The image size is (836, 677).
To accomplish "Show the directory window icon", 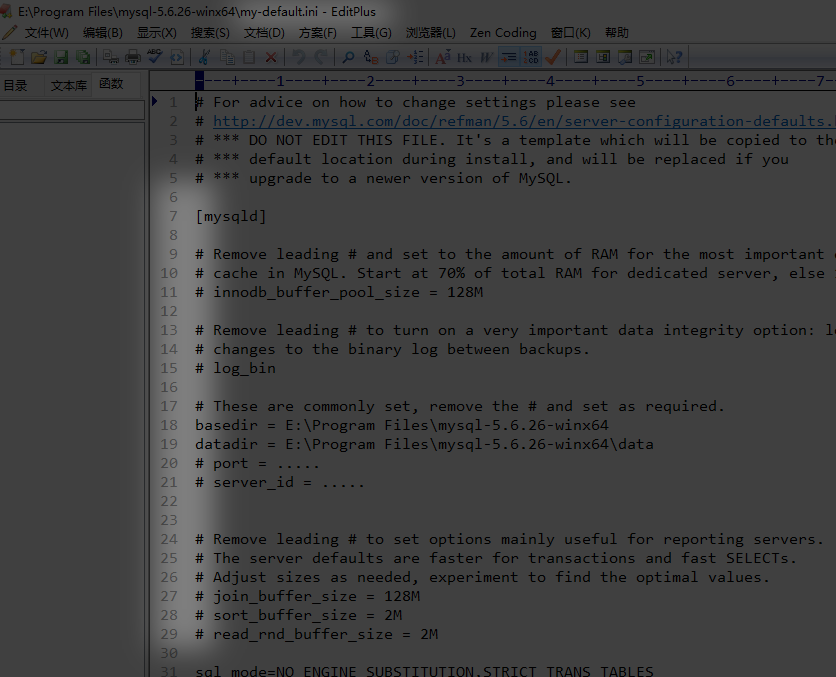I will [581, 57].
